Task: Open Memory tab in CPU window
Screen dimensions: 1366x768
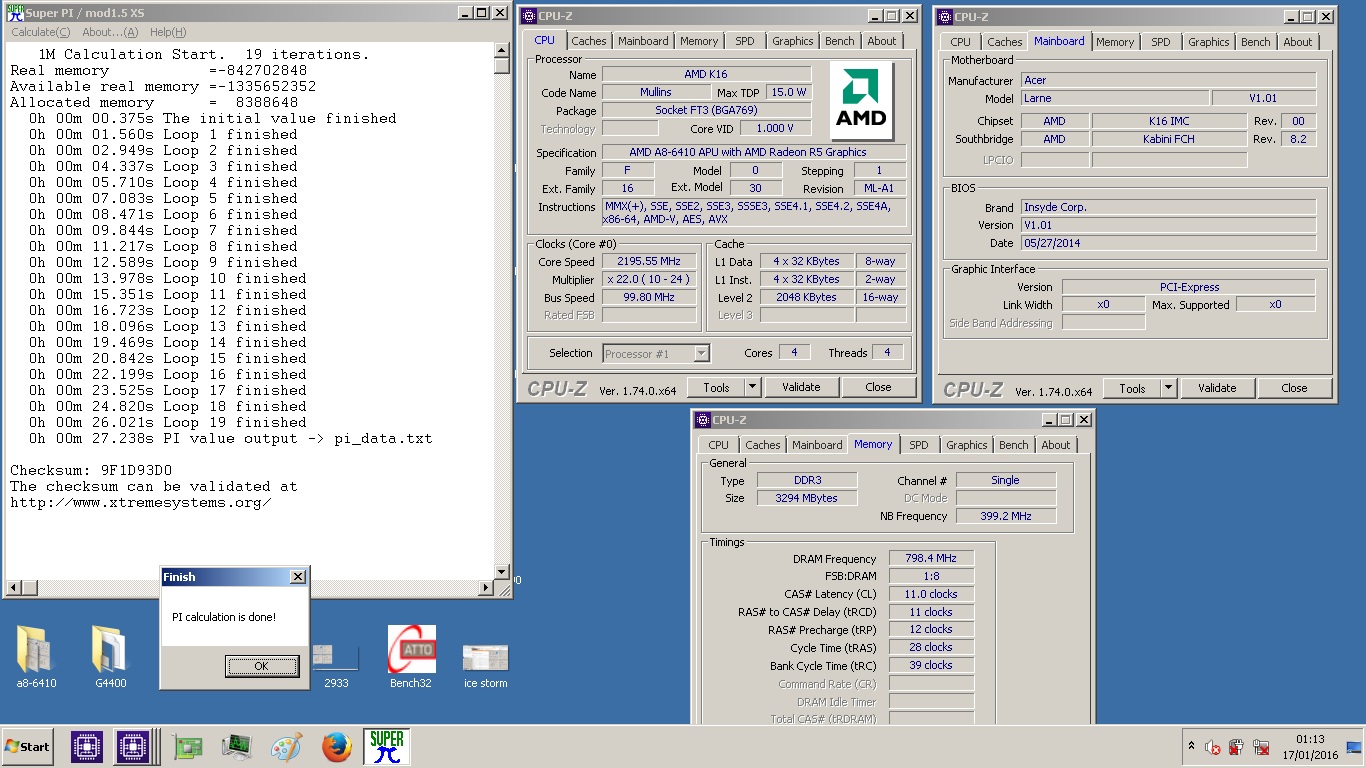Action: 699,41
